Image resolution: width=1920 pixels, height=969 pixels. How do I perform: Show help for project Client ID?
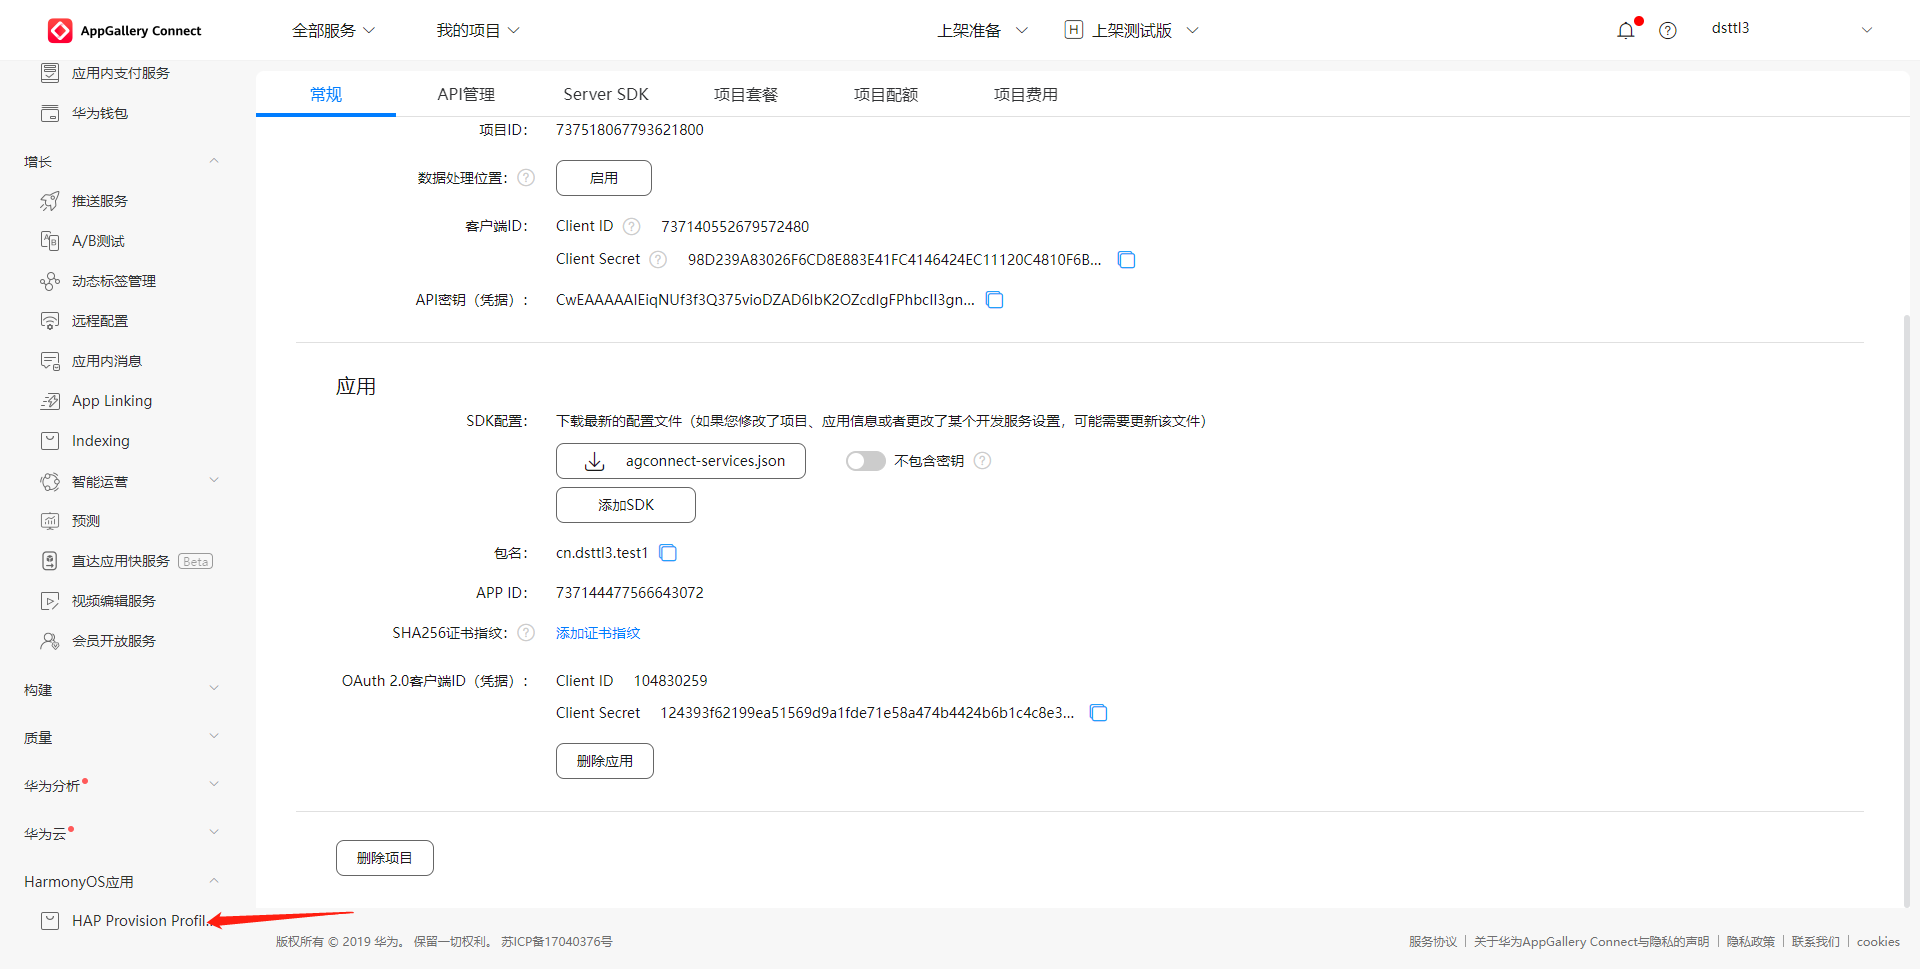(632, 227)
